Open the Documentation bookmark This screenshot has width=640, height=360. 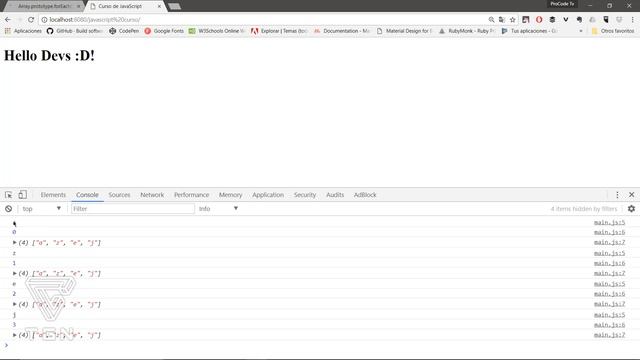[342, 31]
